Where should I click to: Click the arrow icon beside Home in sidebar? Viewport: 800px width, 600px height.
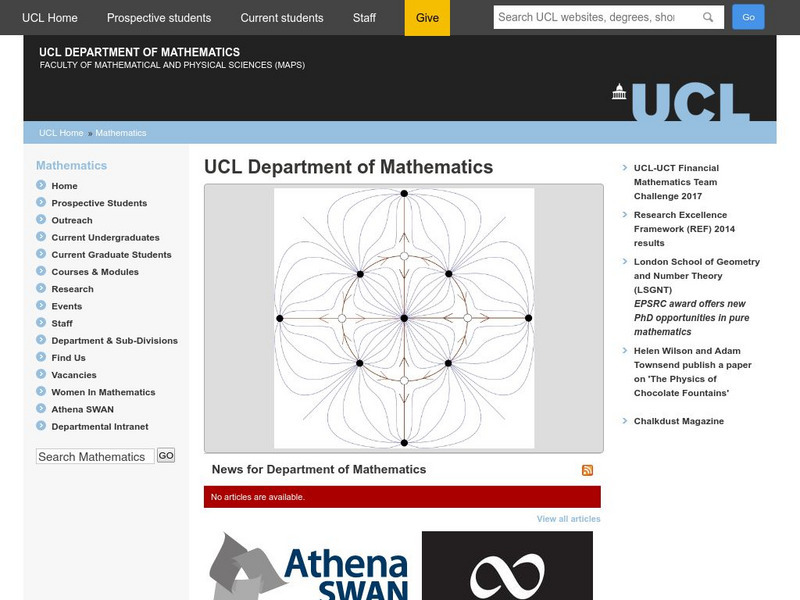click(x=40, y=186)
